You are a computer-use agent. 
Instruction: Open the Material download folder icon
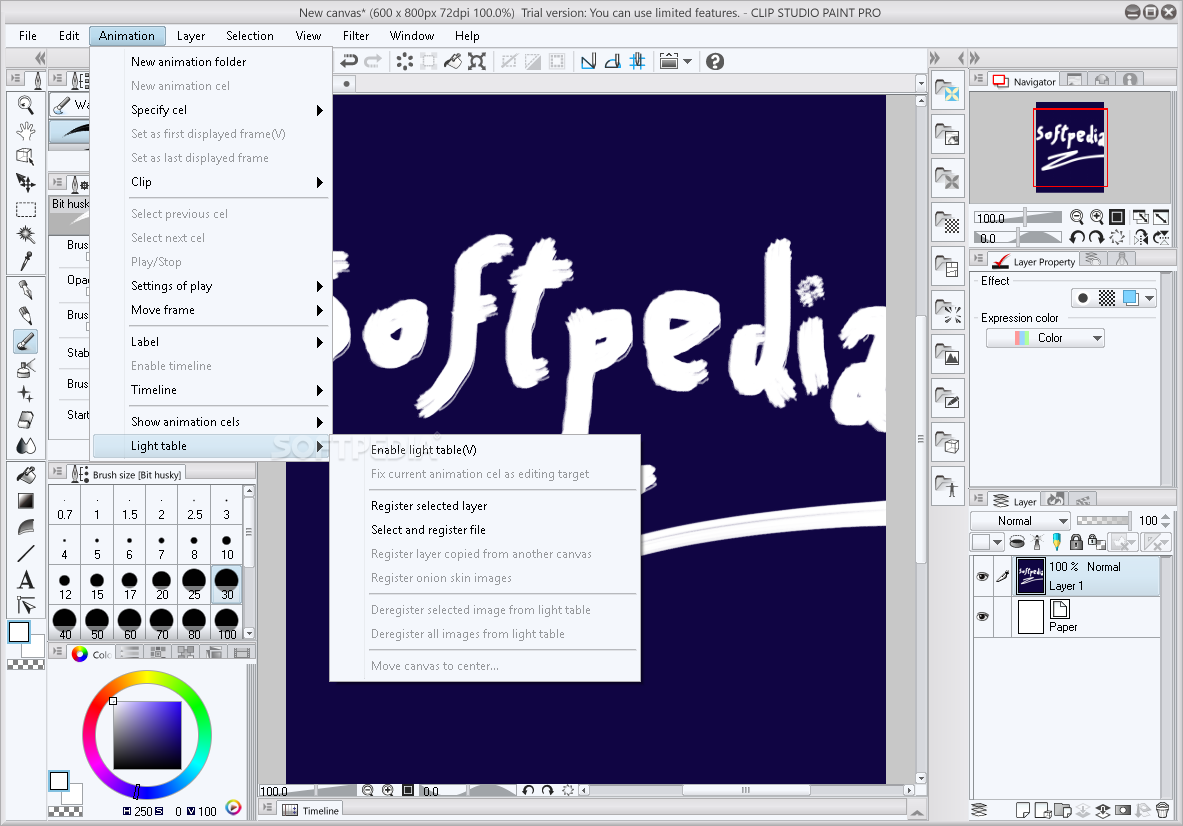(x=948, y=91)
